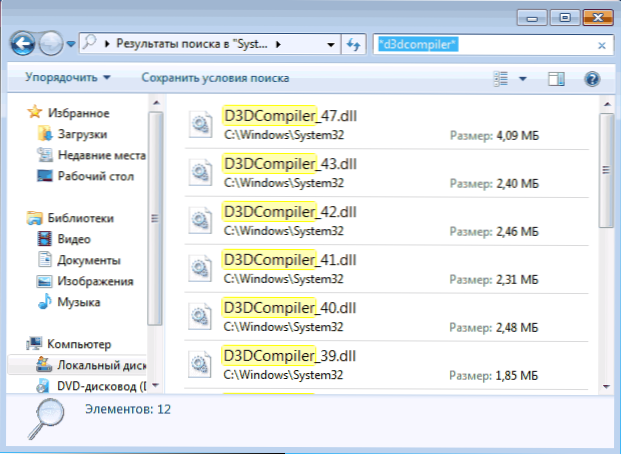Viewport: 621px width, 454px height.
Task: Click the size value 1,85 МБ
Action: 517,376
